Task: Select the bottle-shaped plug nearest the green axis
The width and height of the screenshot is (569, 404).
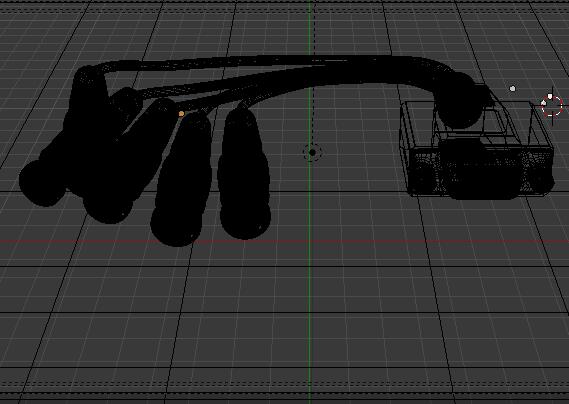Action: point(244,174)
